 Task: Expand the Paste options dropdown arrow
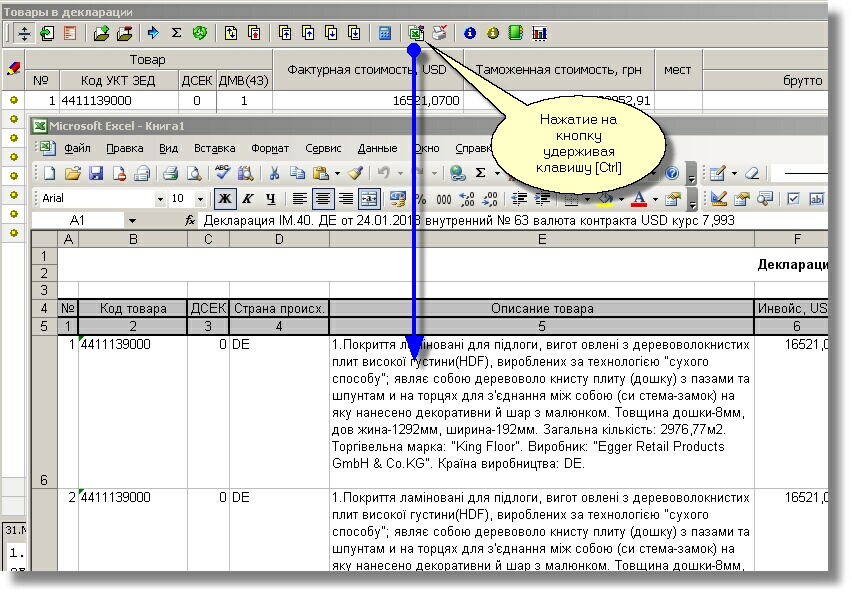click(337, 174)
